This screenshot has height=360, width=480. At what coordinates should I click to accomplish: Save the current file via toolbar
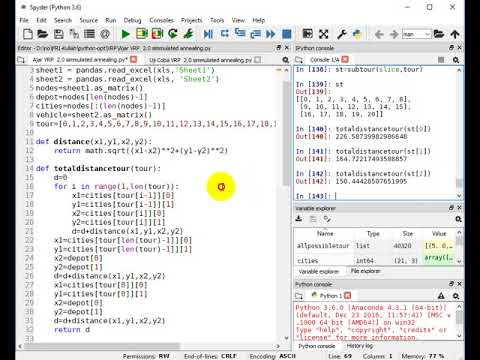pyautogui.click(x=58, y=34)
